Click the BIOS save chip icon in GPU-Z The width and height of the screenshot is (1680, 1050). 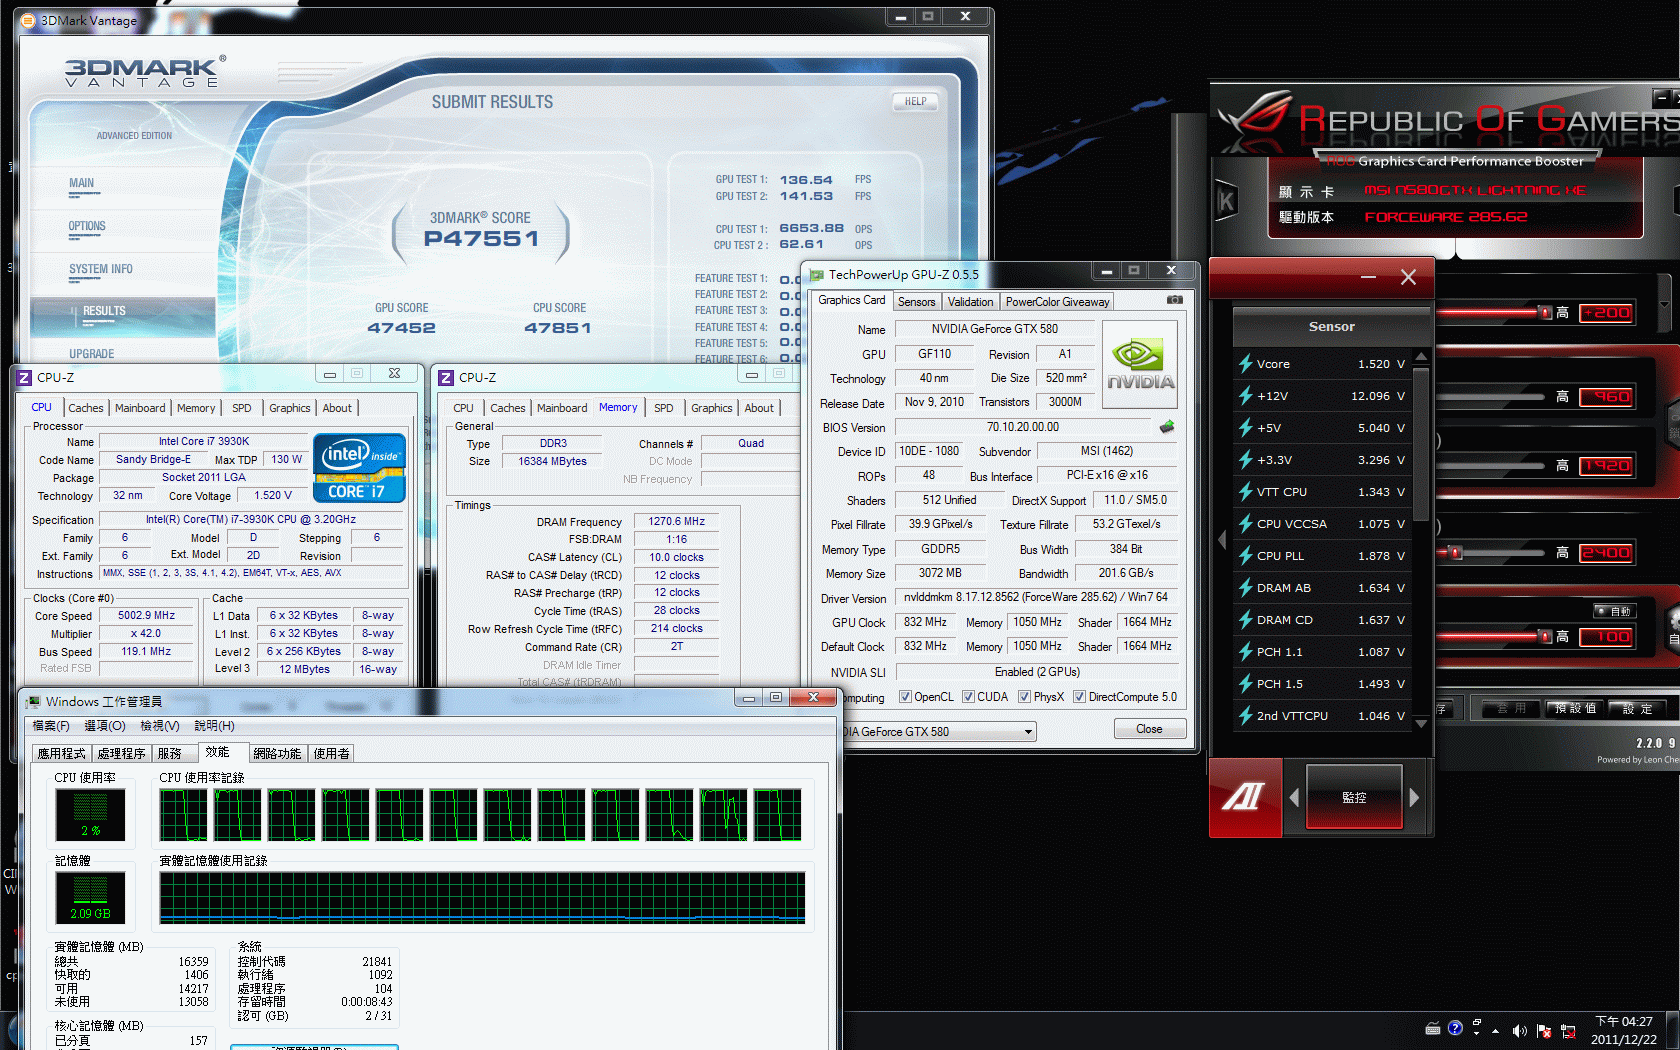click(x=1167, y=427)
